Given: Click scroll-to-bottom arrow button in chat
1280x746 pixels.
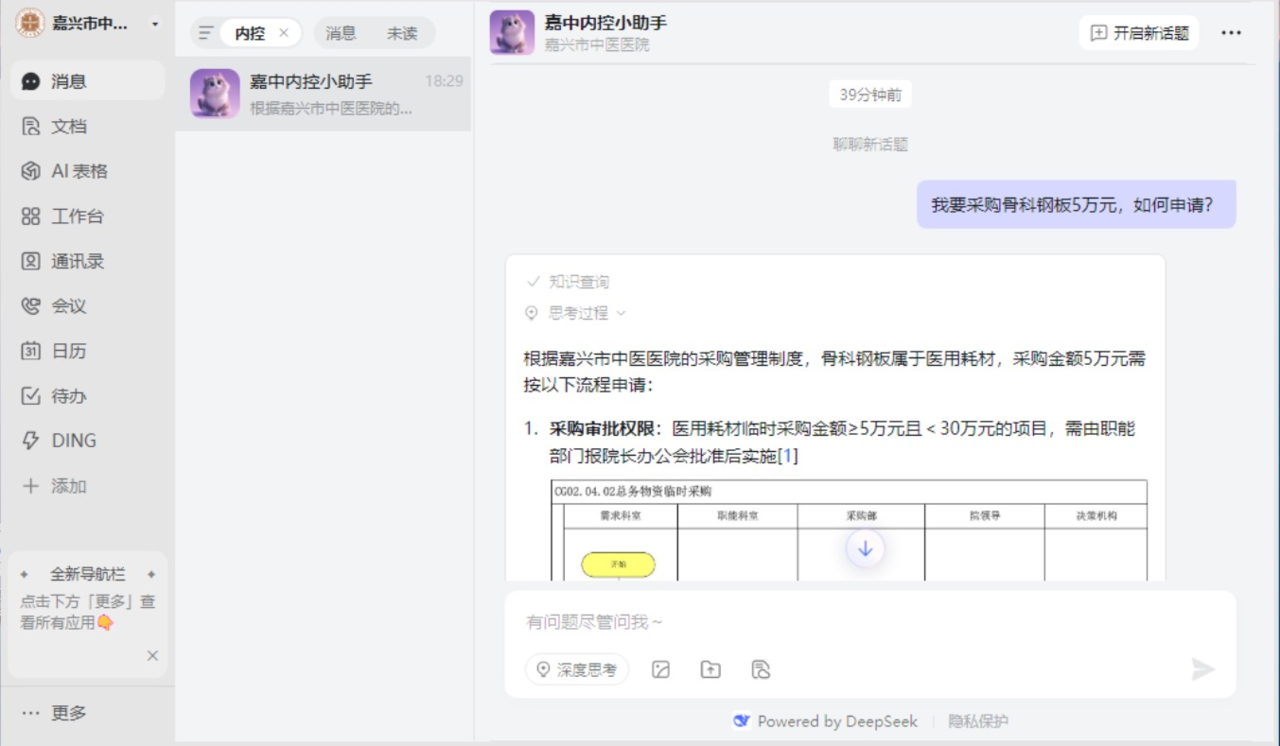Looking at the screenshot, I should click(x=865, y=548).
